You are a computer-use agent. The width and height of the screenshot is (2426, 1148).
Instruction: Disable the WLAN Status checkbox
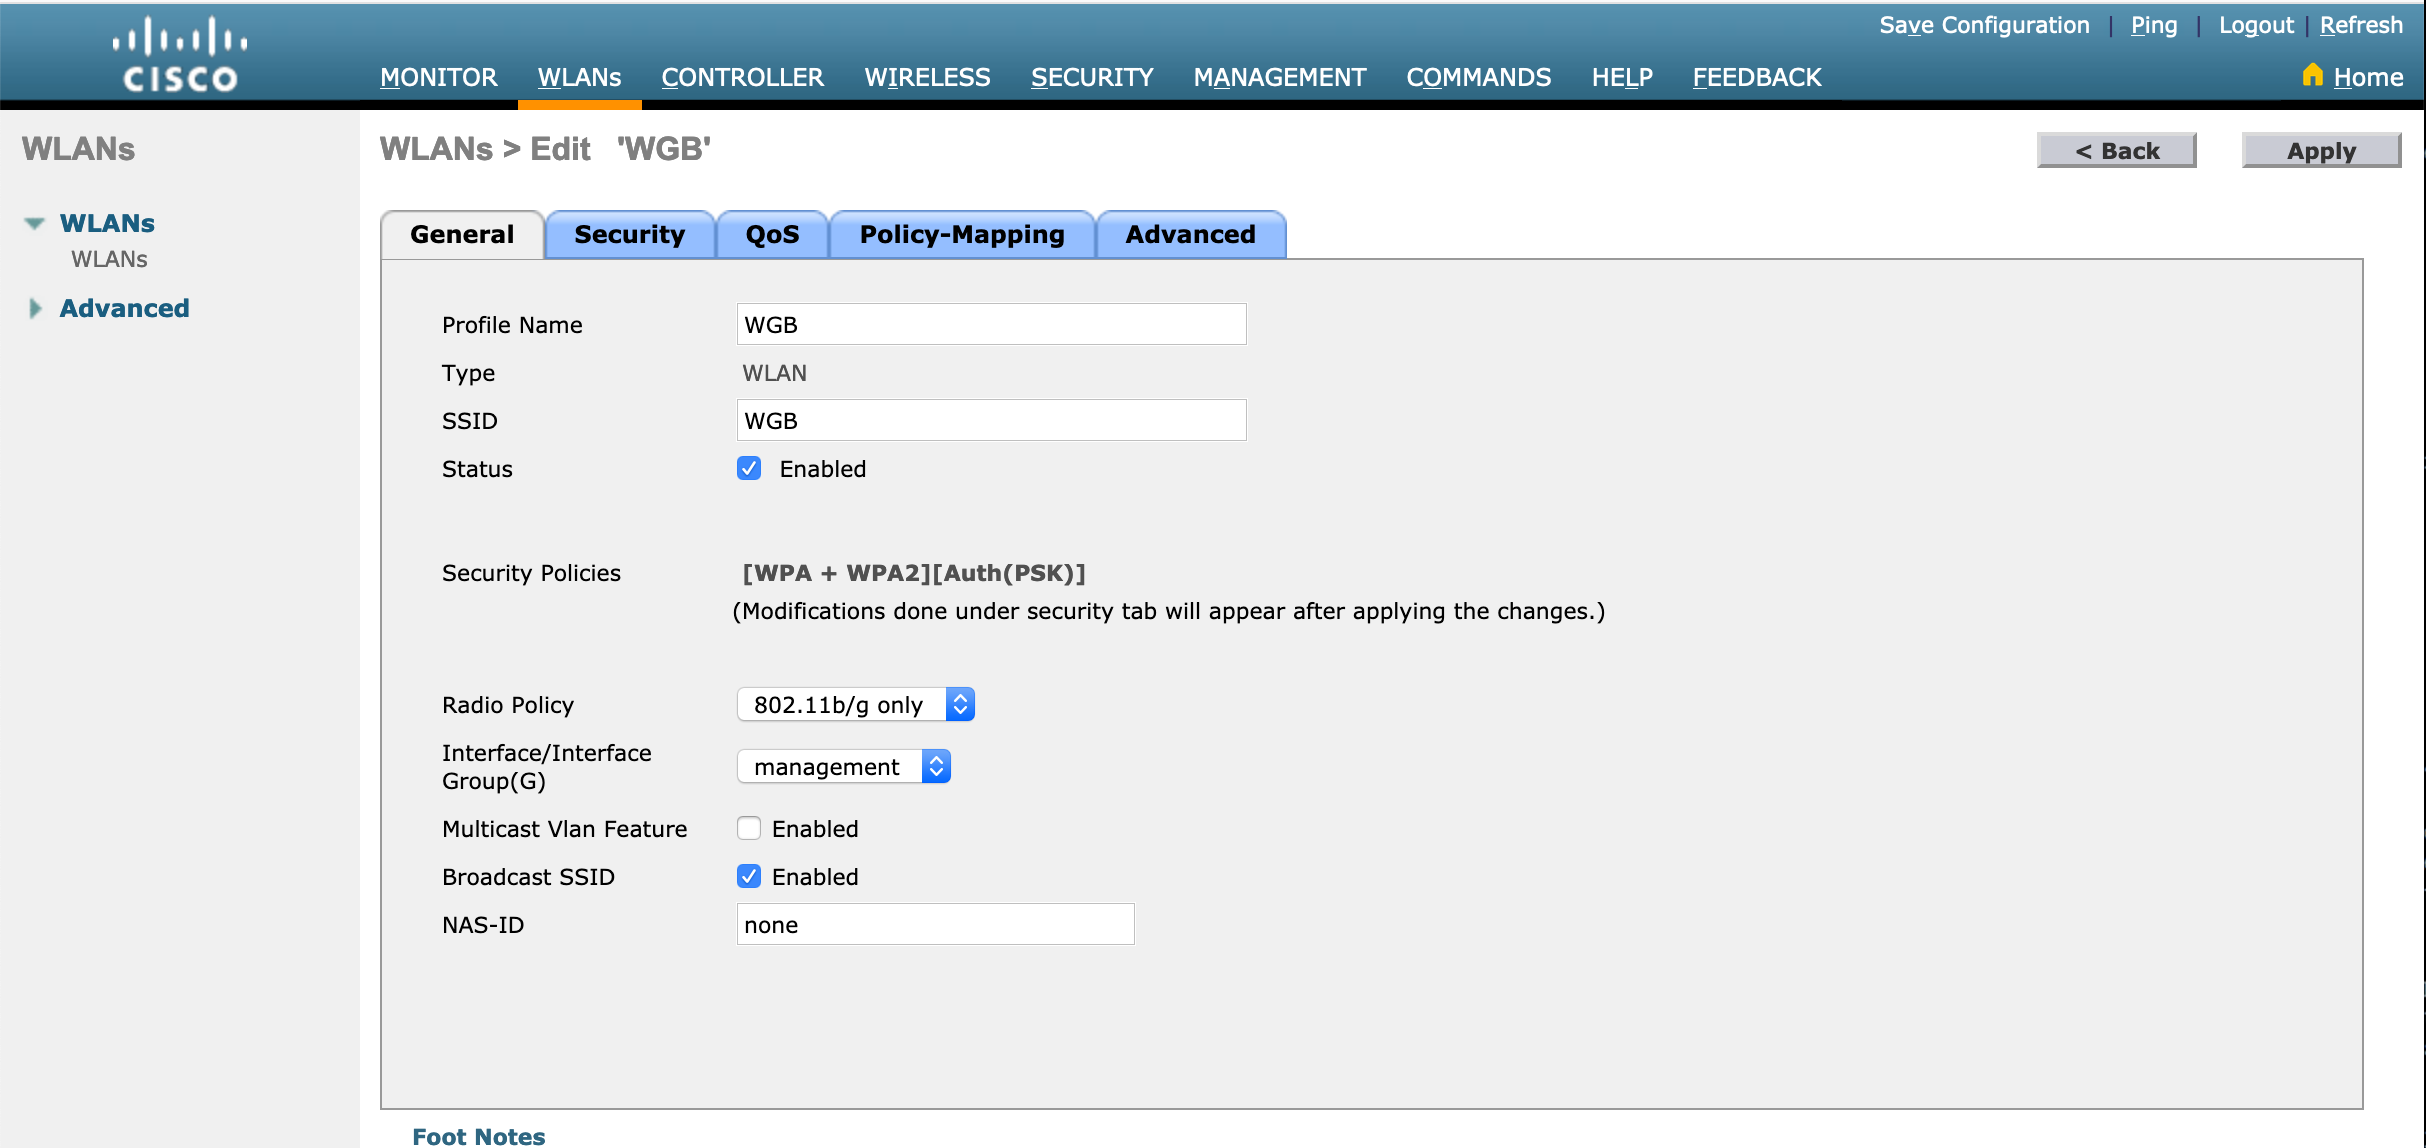pos(749,468)
